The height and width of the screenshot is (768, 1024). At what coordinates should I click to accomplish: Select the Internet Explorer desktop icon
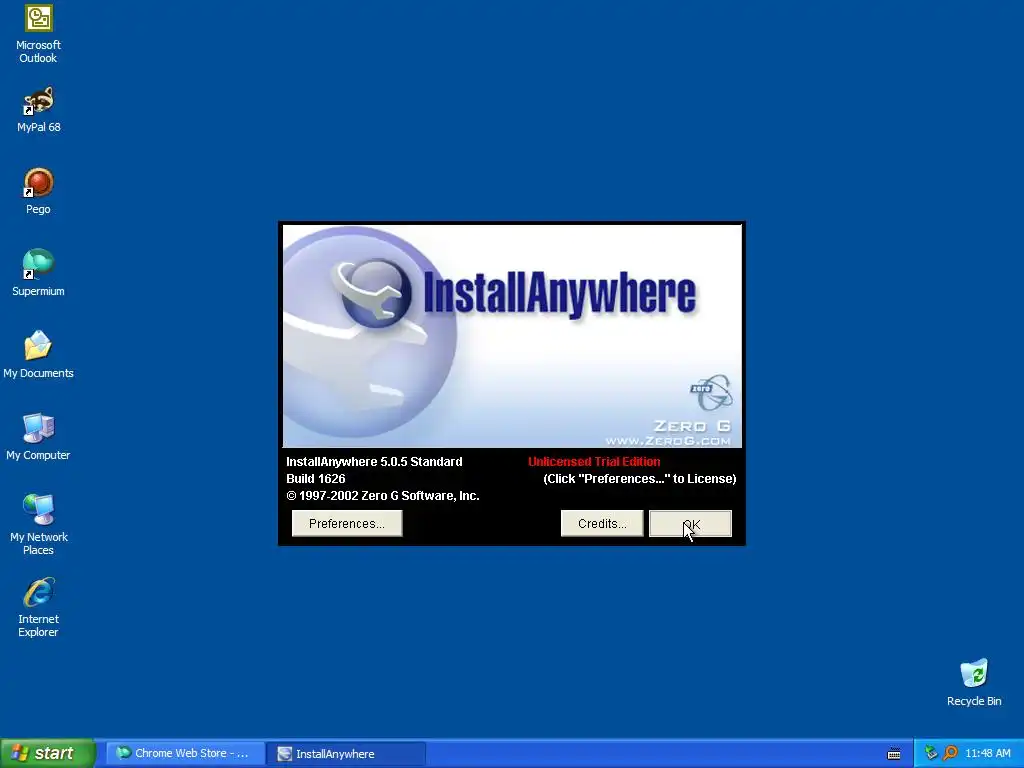pyautogui.click(x=39, y=607)
